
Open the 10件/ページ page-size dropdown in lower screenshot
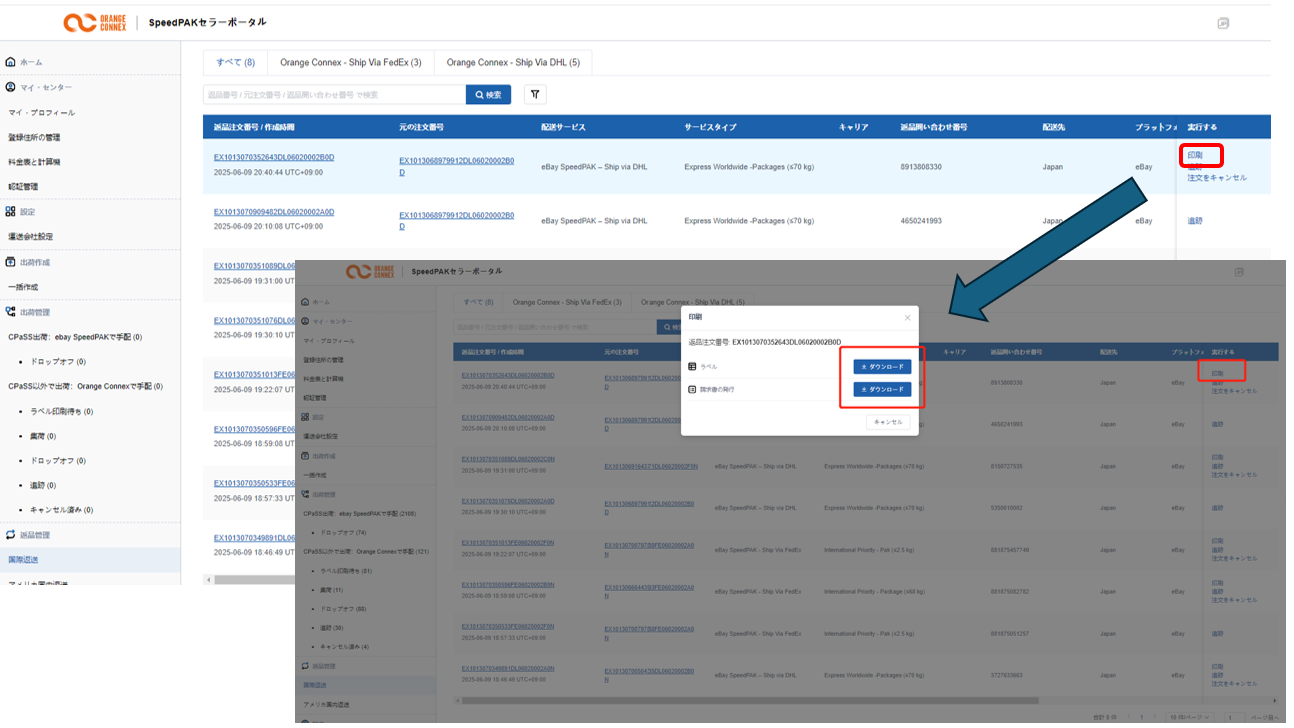[1191, 718]
